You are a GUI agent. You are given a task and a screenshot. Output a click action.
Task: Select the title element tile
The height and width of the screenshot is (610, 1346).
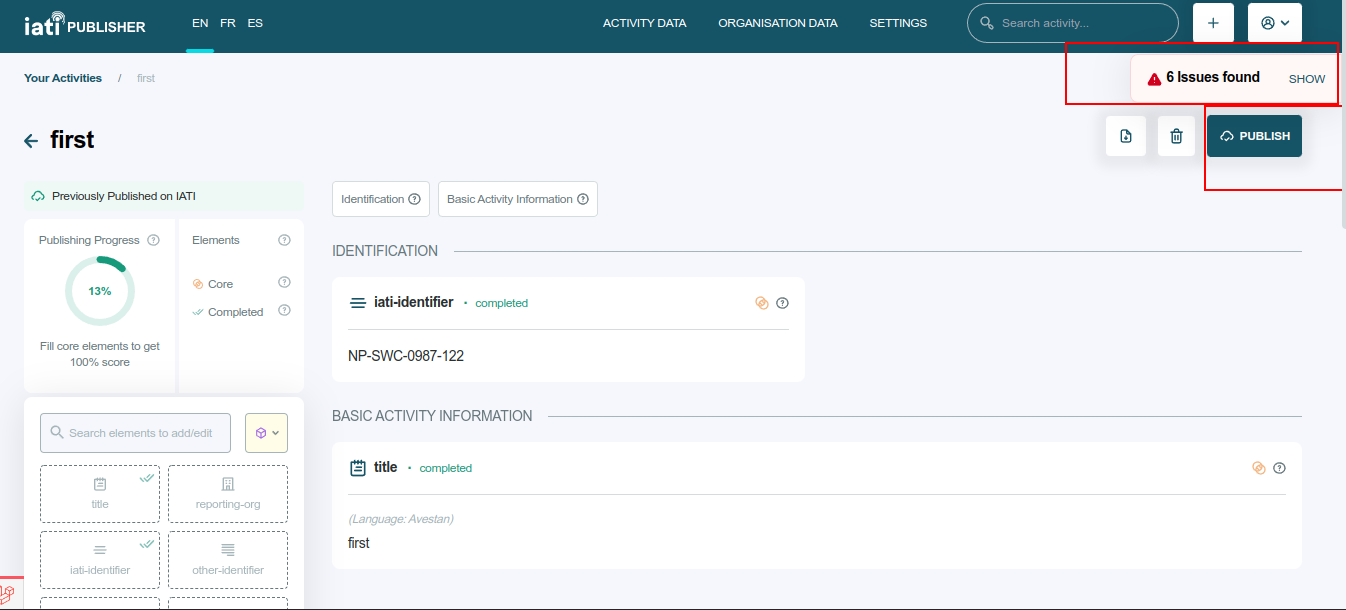100,494
